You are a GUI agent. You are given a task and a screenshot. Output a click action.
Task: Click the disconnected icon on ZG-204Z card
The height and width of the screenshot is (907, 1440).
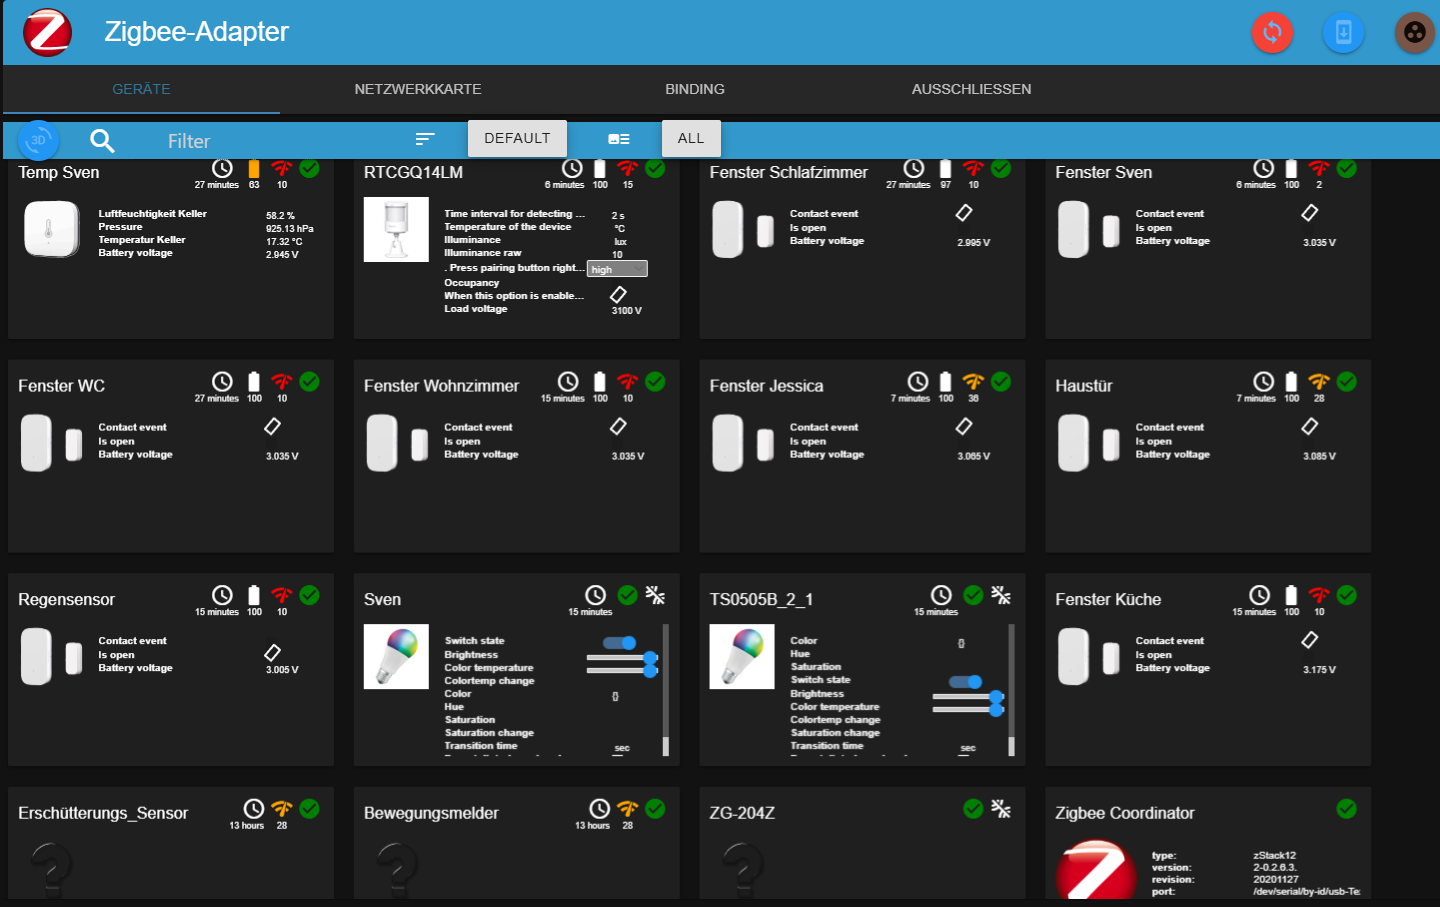(1001, 808)
